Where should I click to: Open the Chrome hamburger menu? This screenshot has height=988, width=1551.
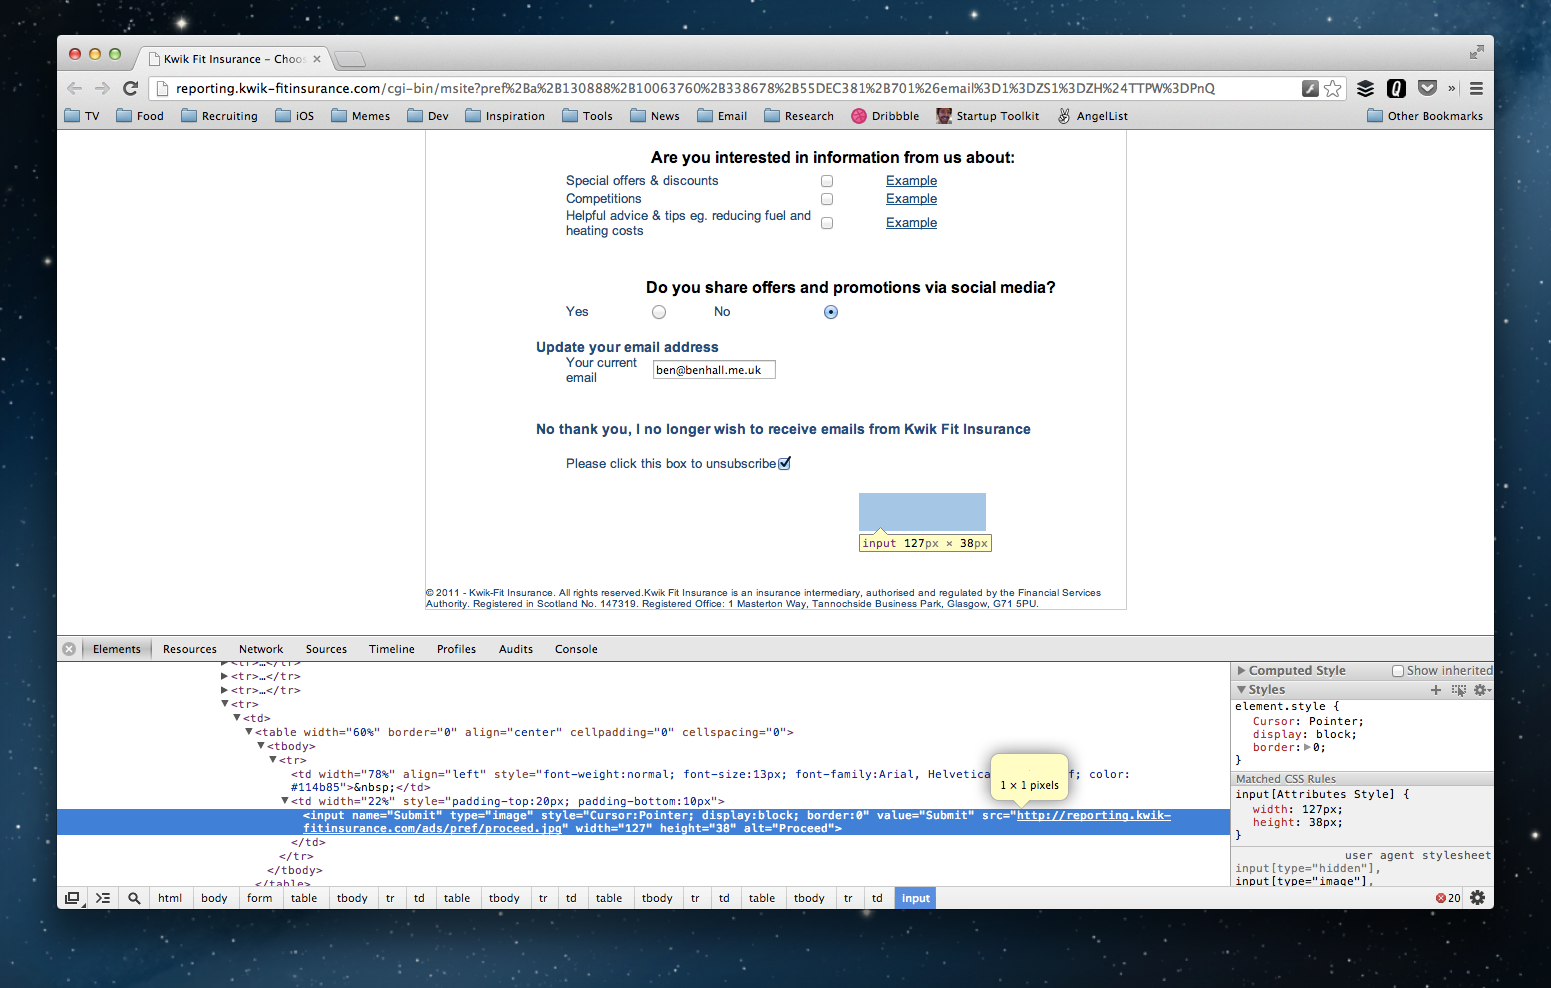[x=1476, y=88]
